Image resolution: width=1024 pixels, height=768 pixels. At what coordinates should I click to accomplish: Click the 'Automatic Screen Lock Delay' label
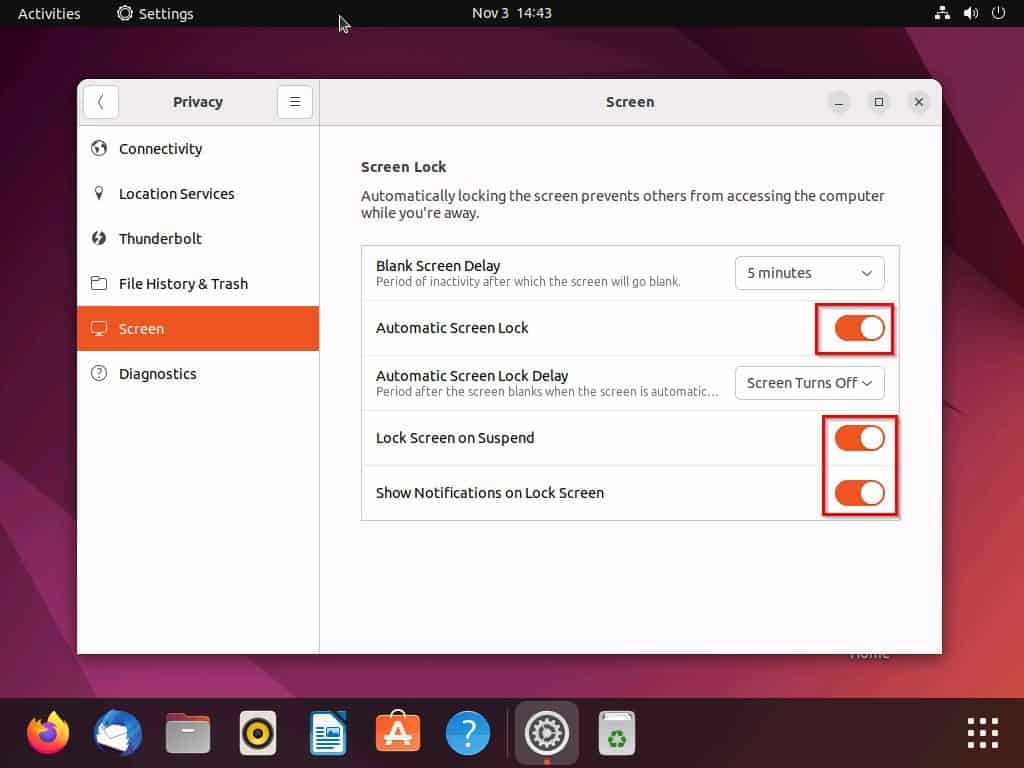(472, 376)
